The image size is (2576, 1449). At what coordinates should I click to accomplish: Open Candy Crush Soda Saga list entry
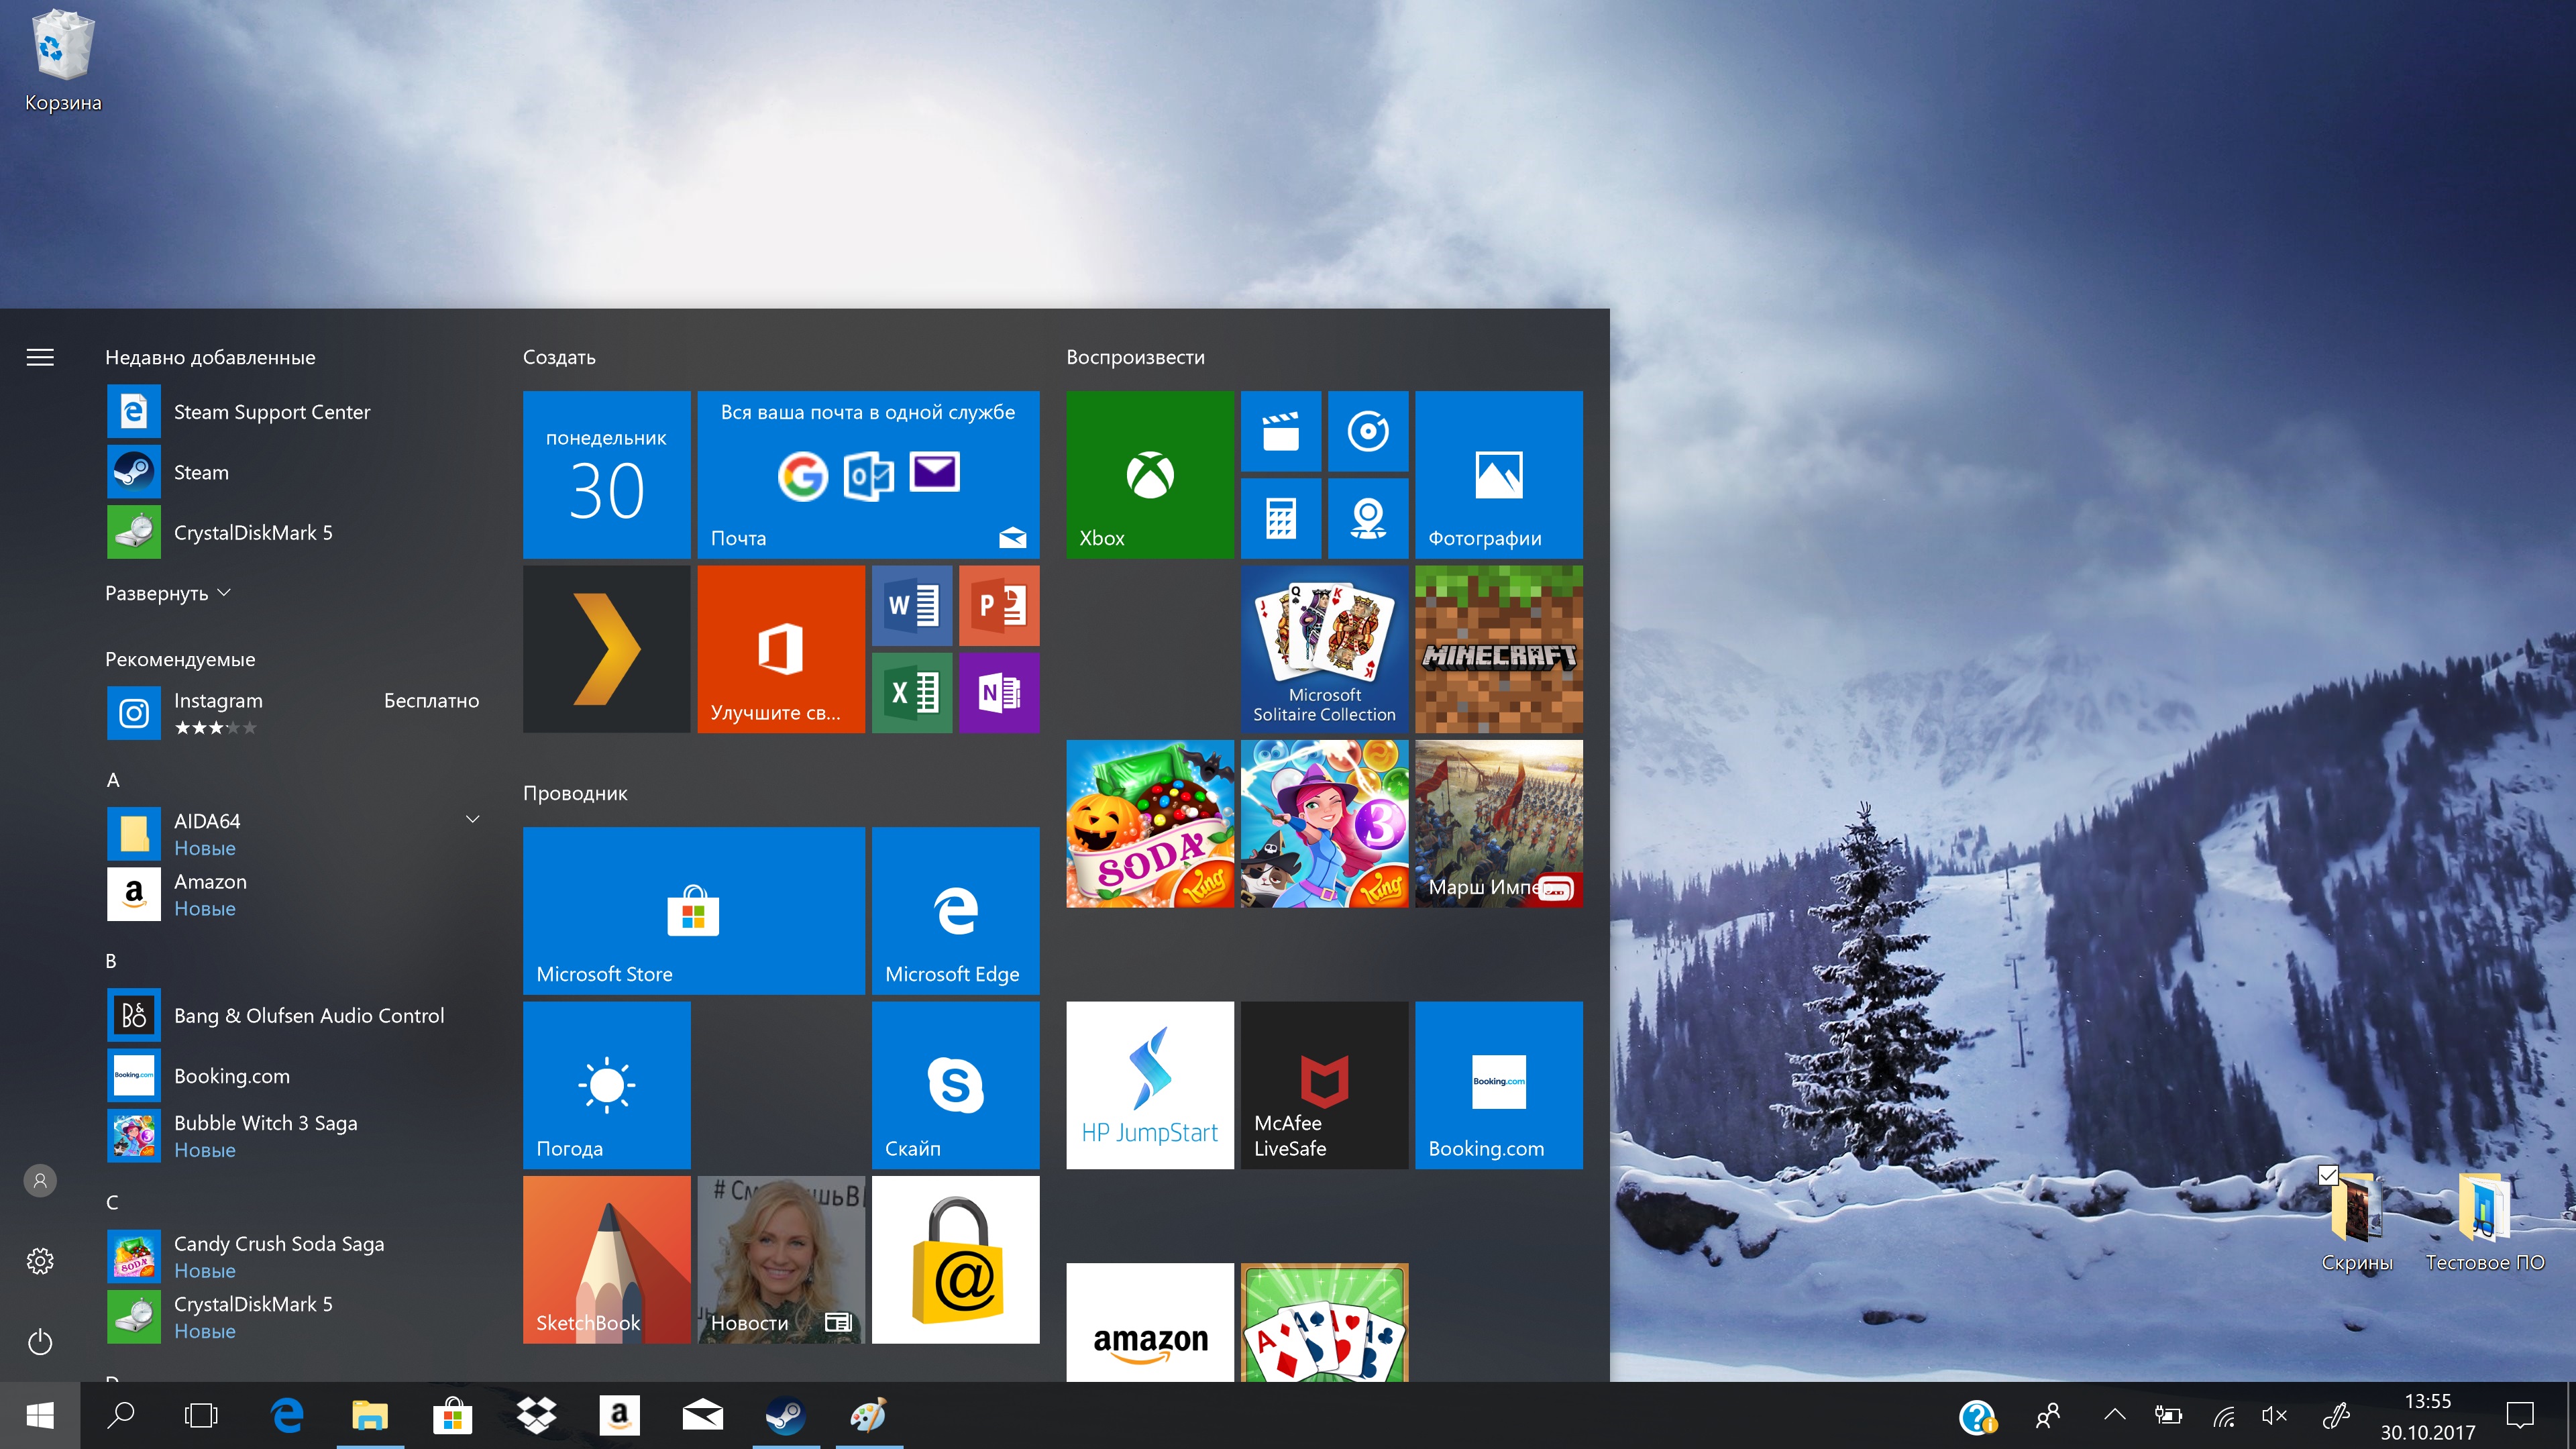294,1257
